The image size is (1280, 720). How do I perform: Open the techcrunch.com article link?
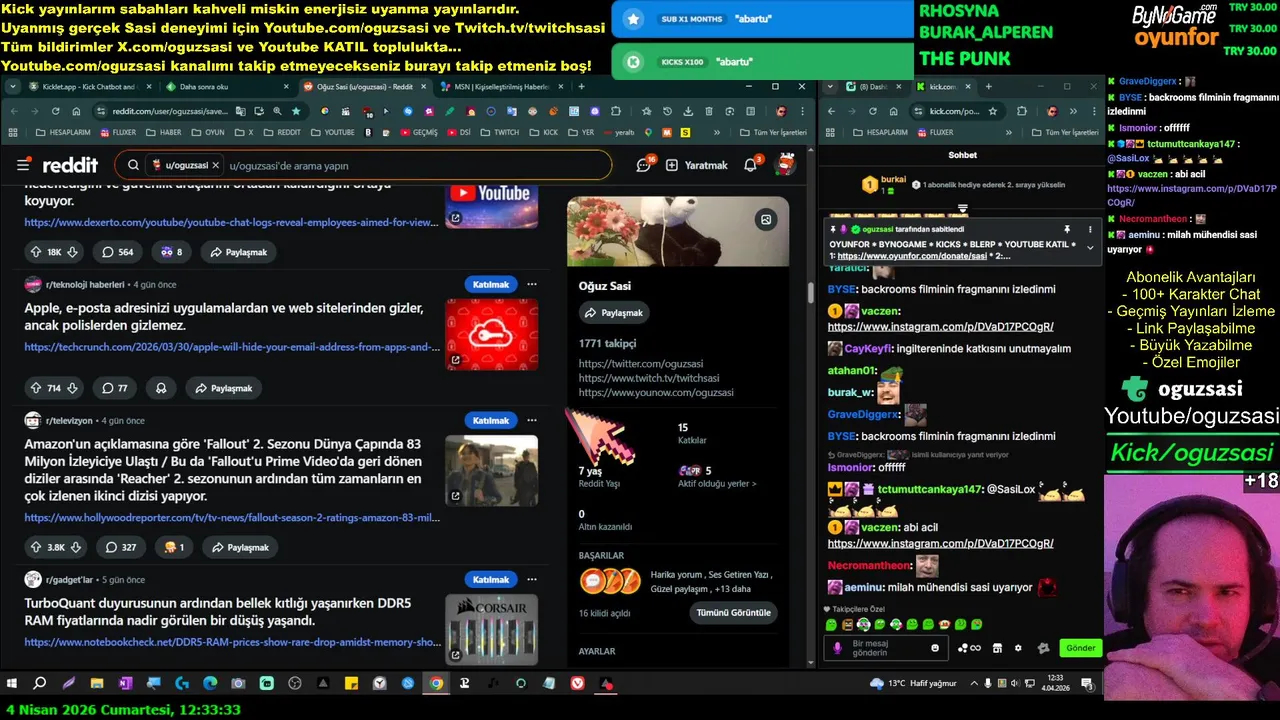coord(232,347)
